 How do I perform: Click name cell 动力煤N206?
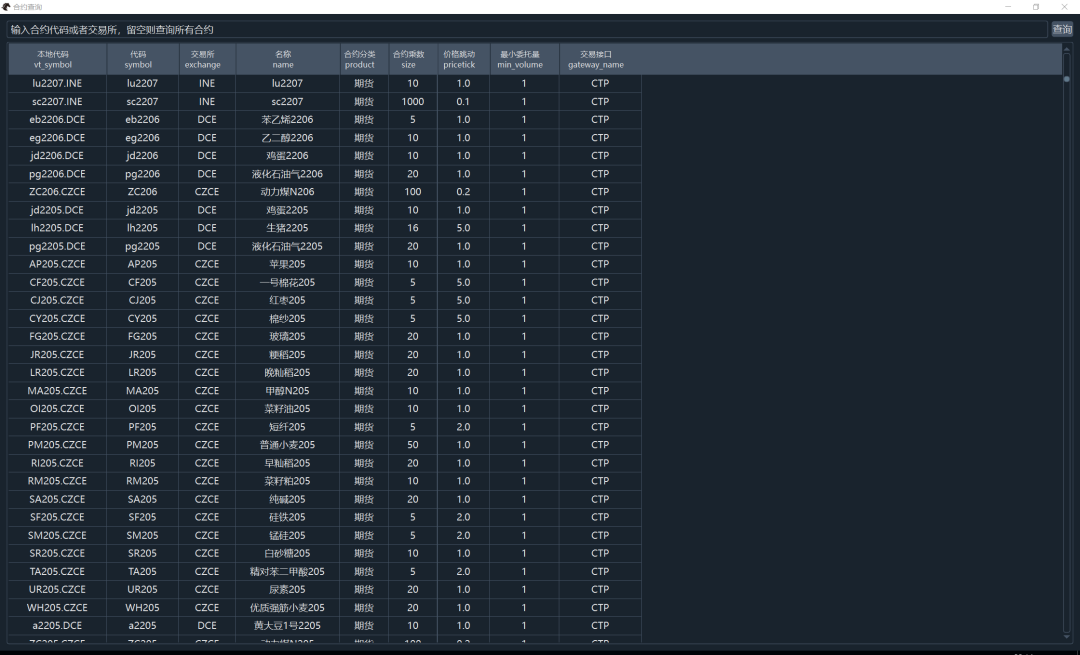tap(287, 191)
